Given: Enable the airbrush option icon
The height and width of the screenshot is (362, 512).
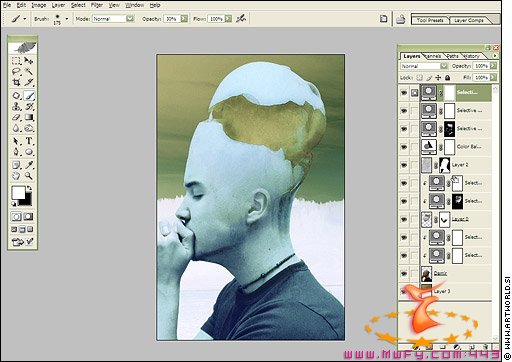Looking at the screenshot, I should (241, 19).
